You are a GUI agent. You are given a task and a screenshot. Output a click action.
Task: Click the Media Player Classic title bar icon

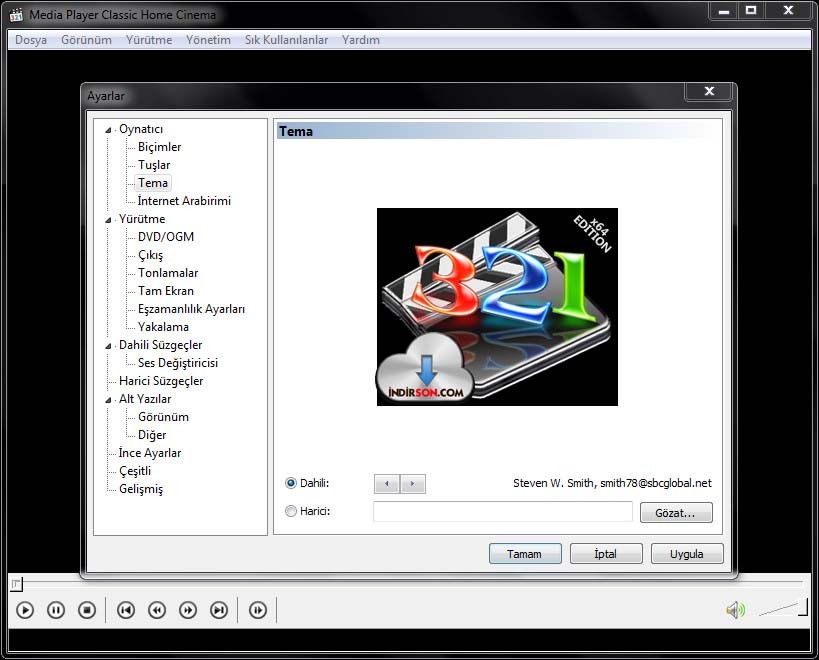[16, 15]
